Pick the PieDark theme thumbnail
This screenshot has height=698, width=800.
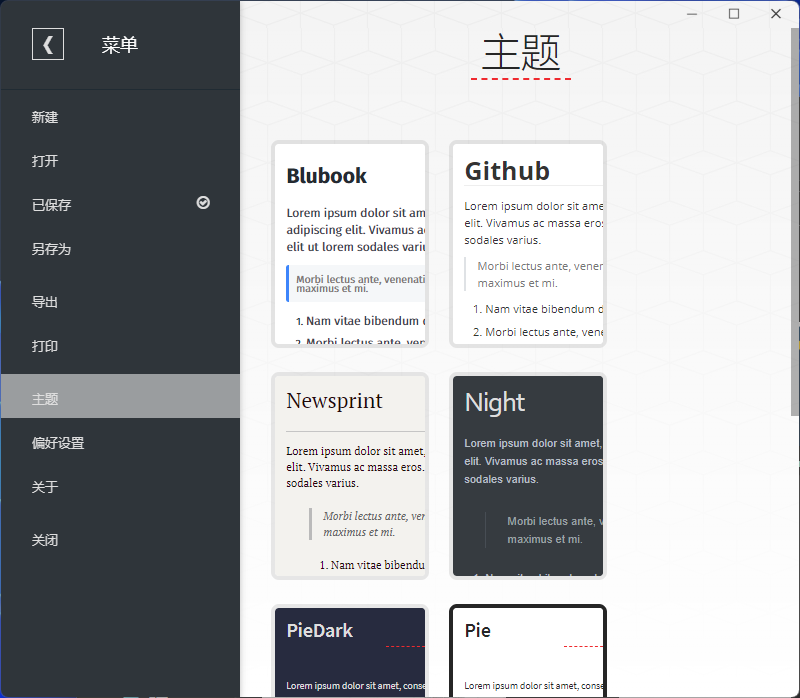pyautogui.click(x=350, y=650)
